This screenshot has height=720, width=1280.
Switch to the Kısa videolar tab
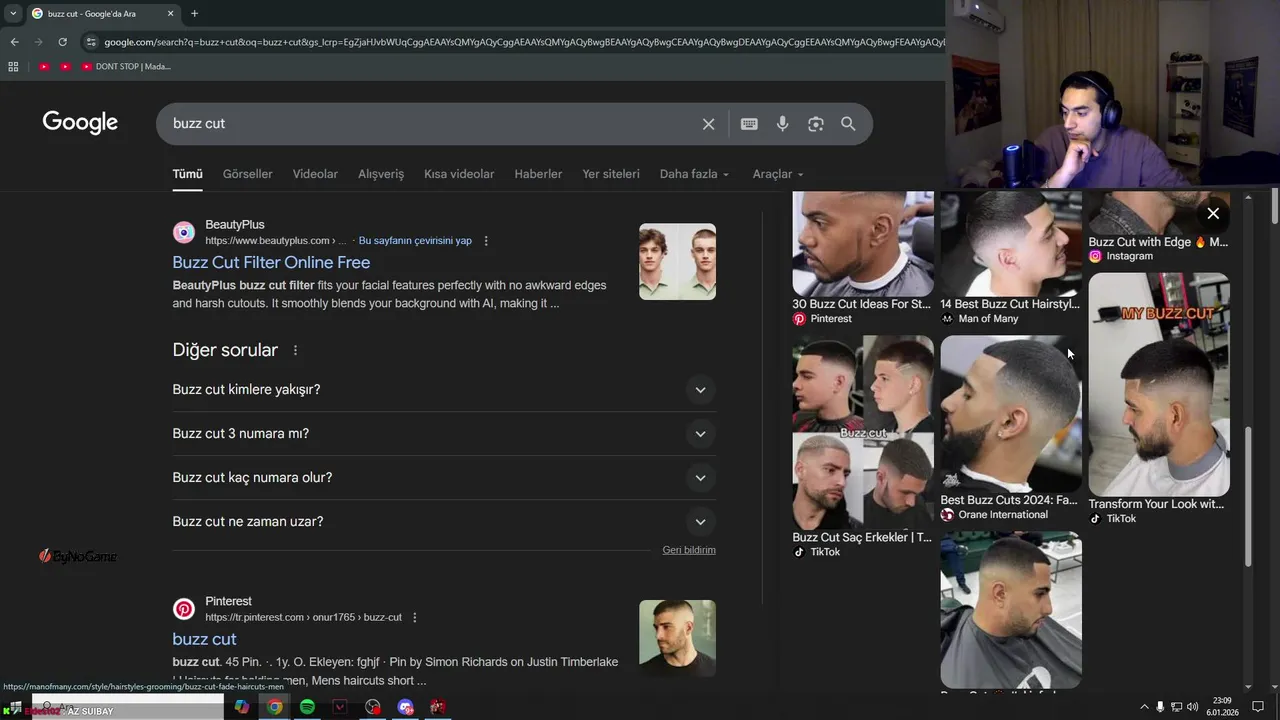pos(459,174)
